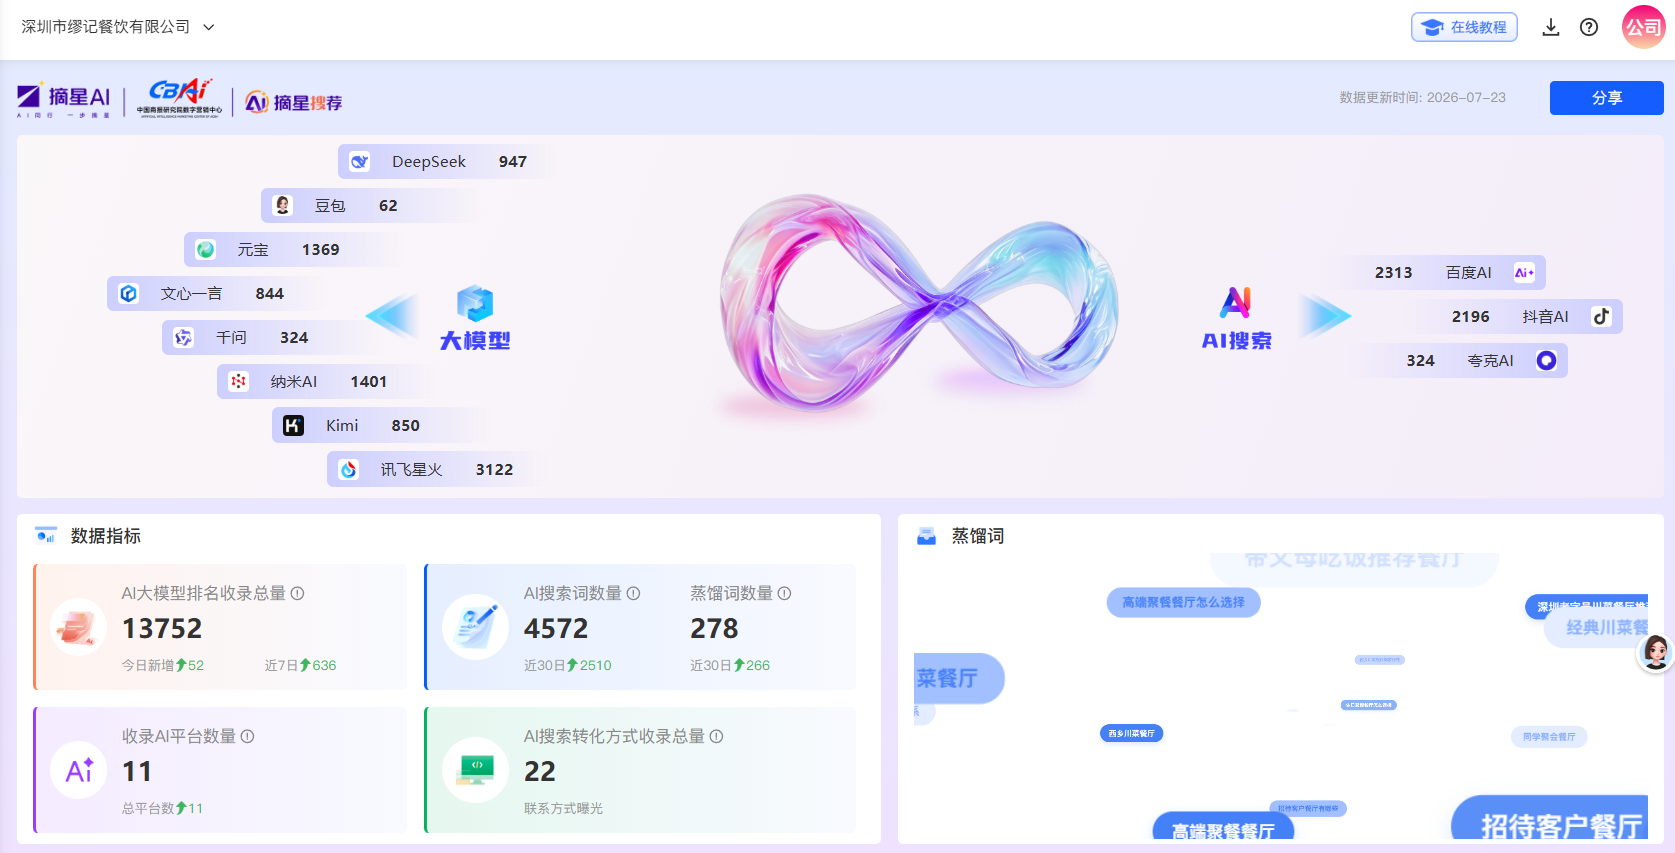Click the info icon beside 收录AI平台数量
Screen dimensions: 1675x853
point(247,736)
